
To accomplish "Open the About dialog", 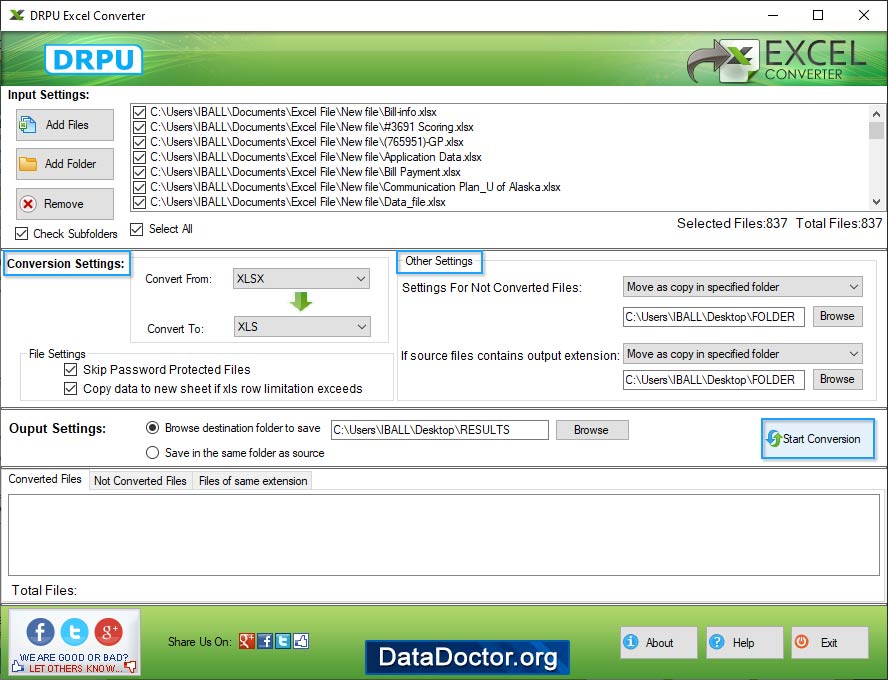I will point(659,643).
